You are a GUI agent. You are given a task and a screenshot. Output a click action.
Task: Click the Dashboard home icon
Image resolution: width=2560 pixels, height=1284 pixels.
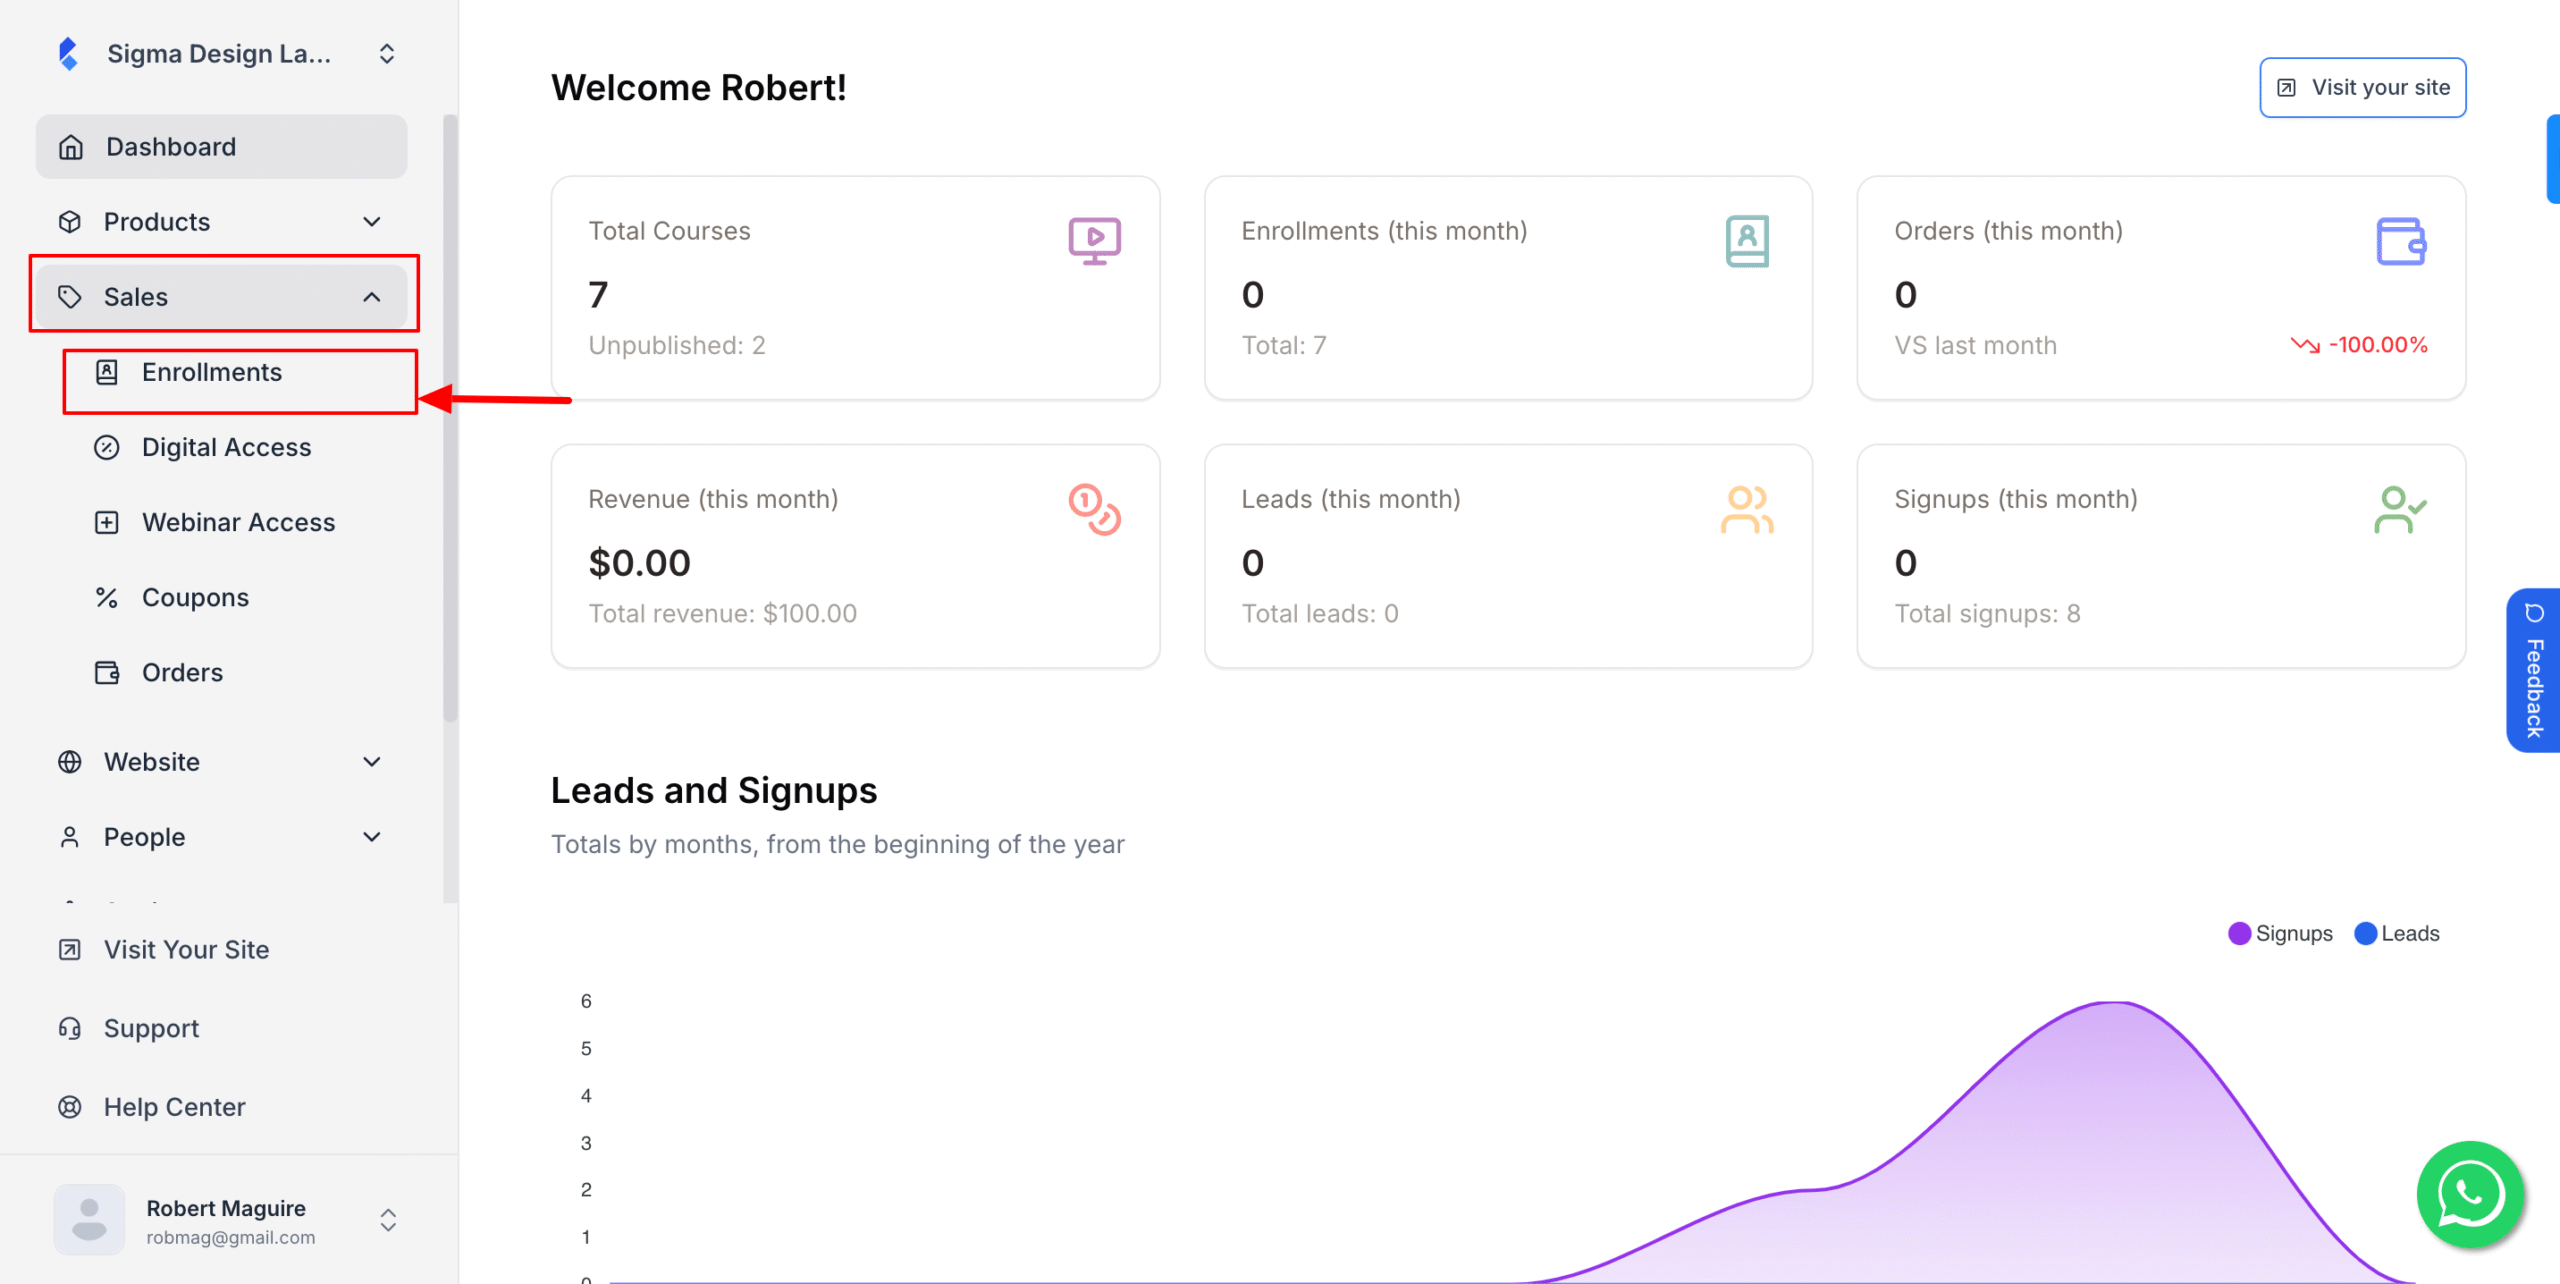70,147
